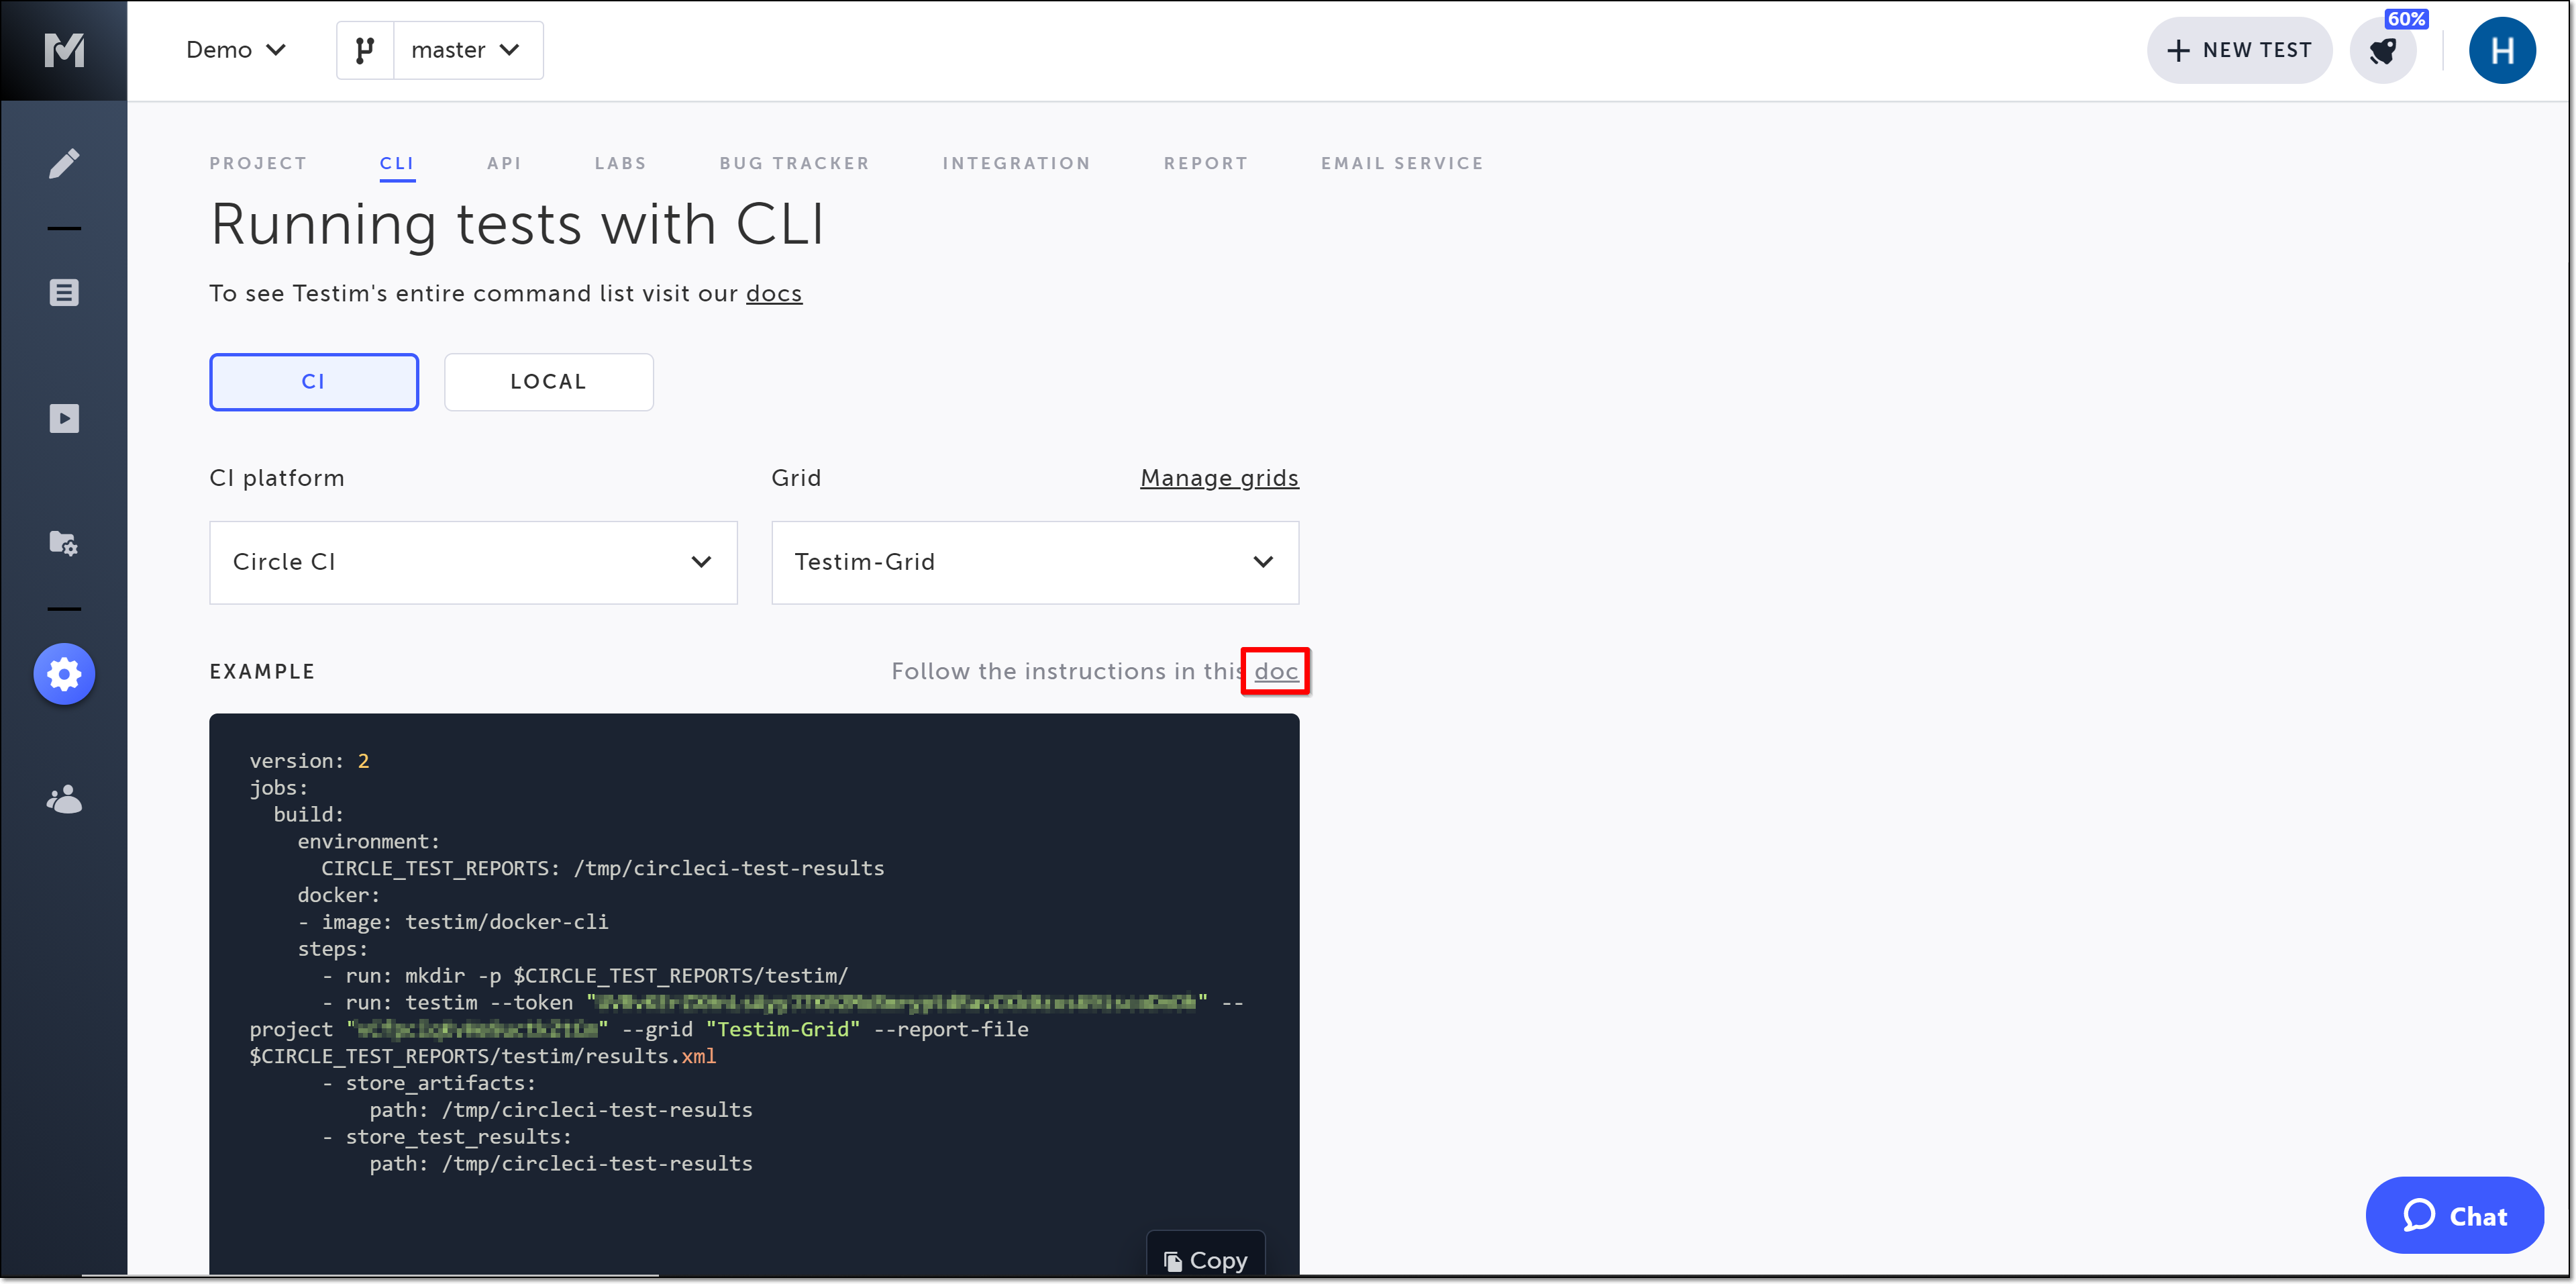Click the Manage grids link
This screenshot has width=2576, height=1284.
coord(1218,478)
